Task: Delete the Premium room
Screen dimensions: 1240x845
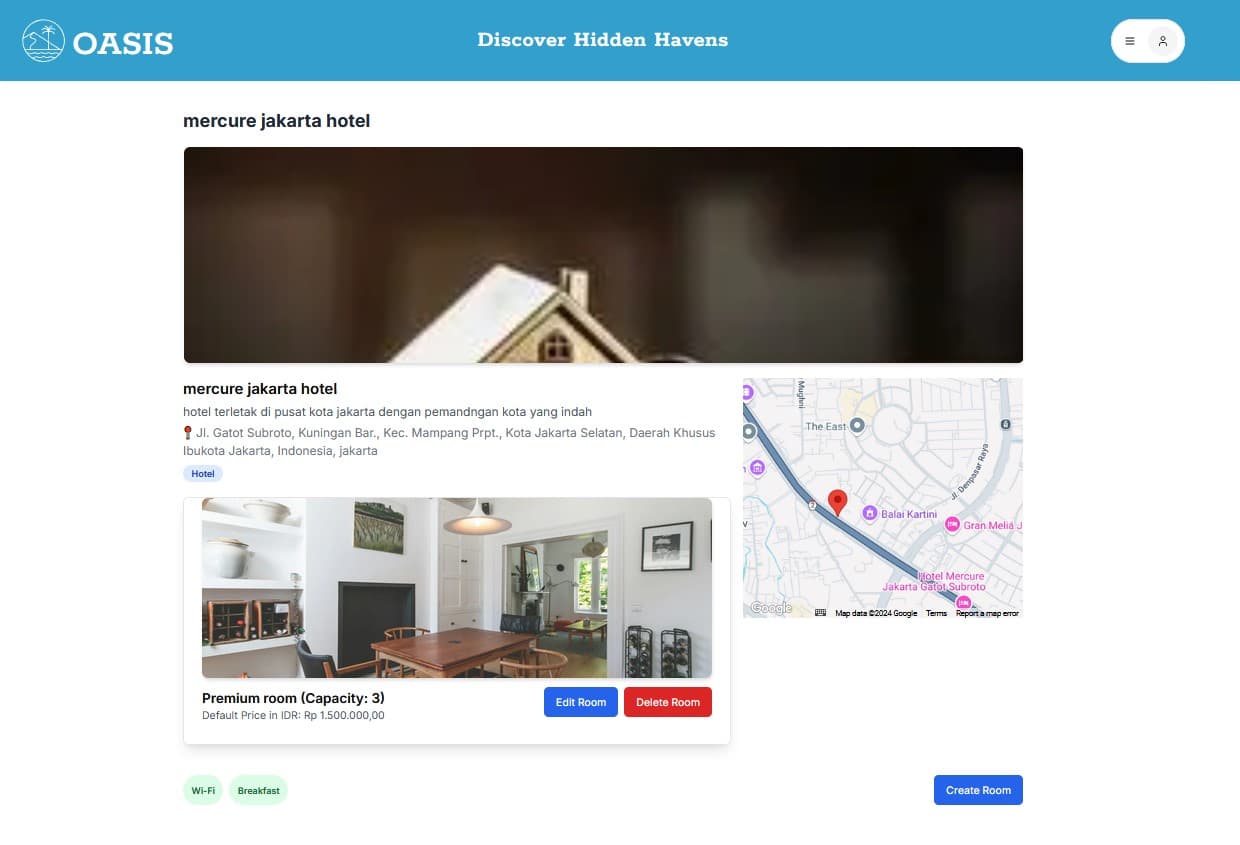Action: click(668, 702)
